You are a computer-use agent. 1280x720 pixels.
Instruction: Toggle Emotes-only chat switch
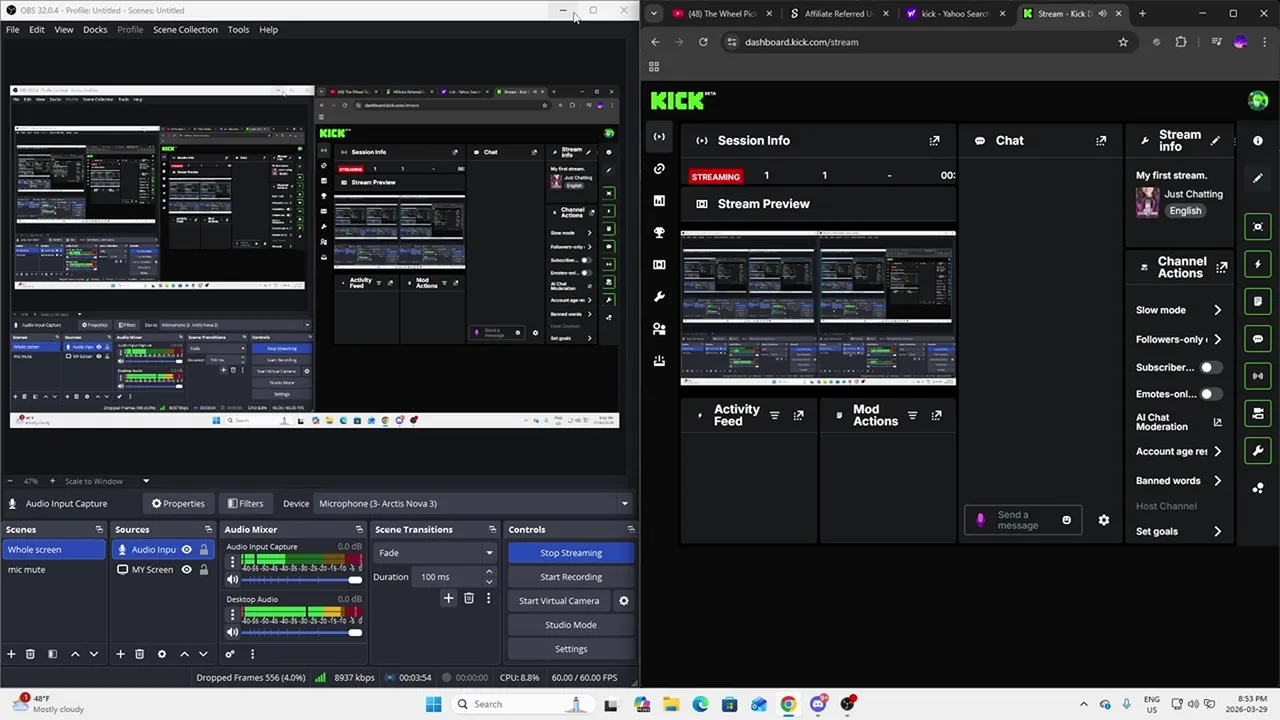1210,394
